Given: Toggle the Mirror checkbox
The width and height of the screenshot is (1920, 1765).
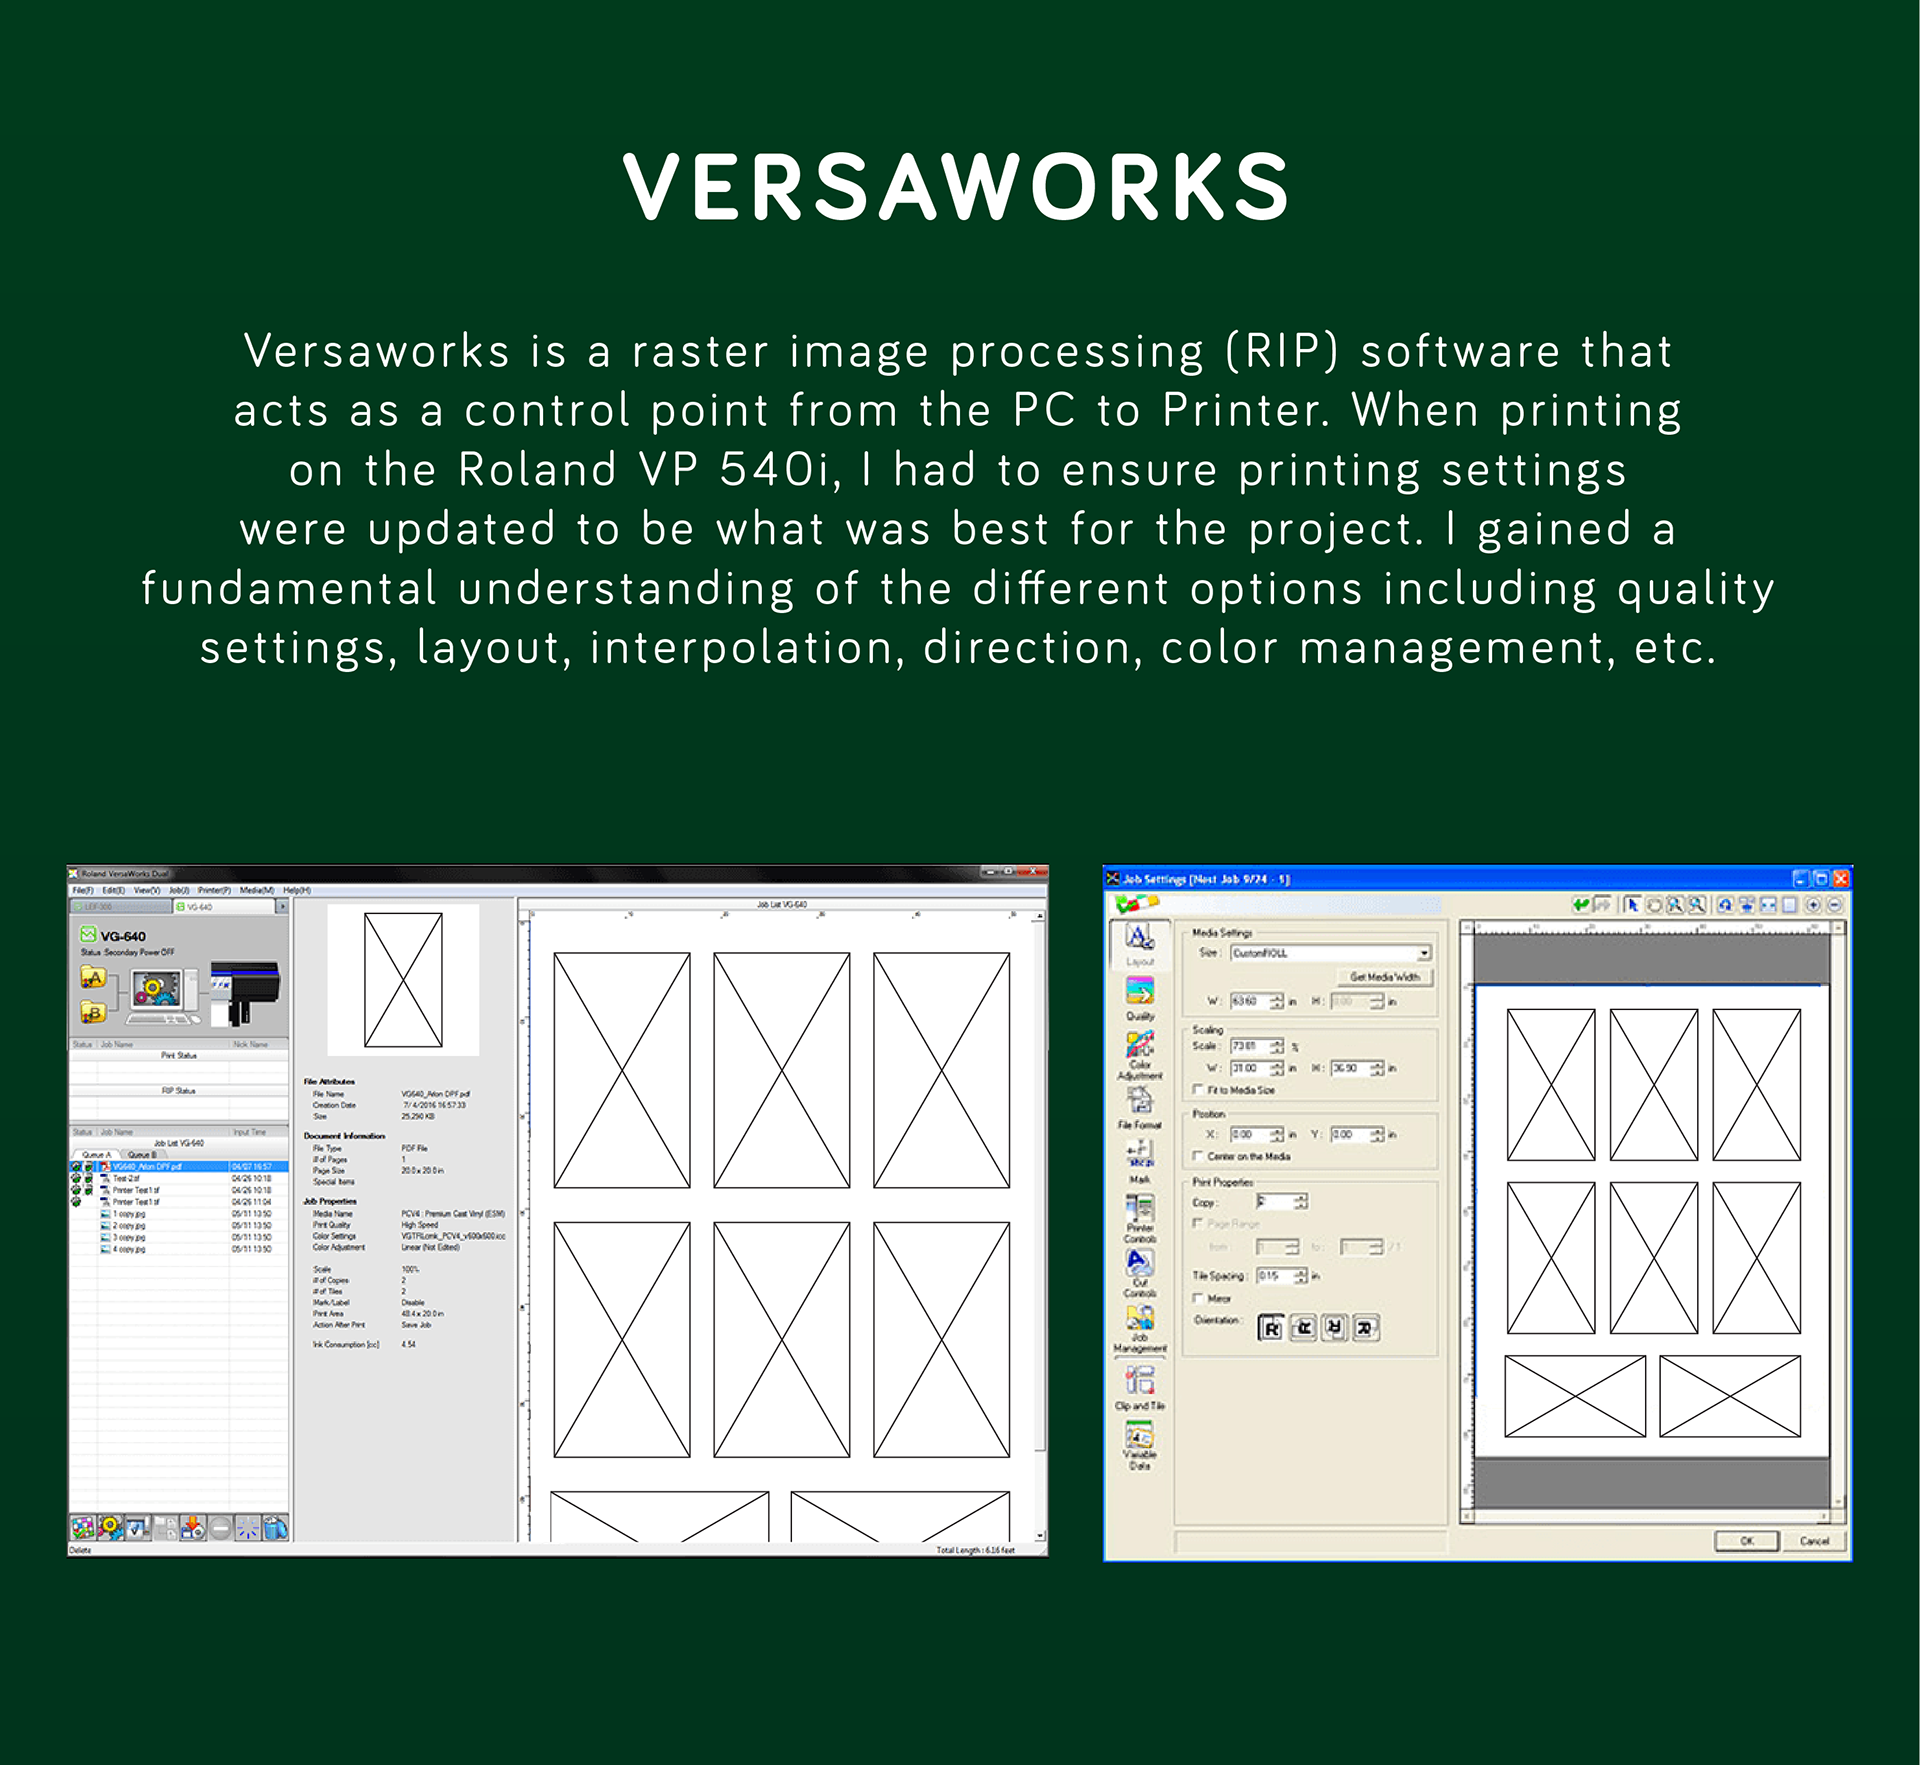Looking at the screenshot, I should 1198,1298.
